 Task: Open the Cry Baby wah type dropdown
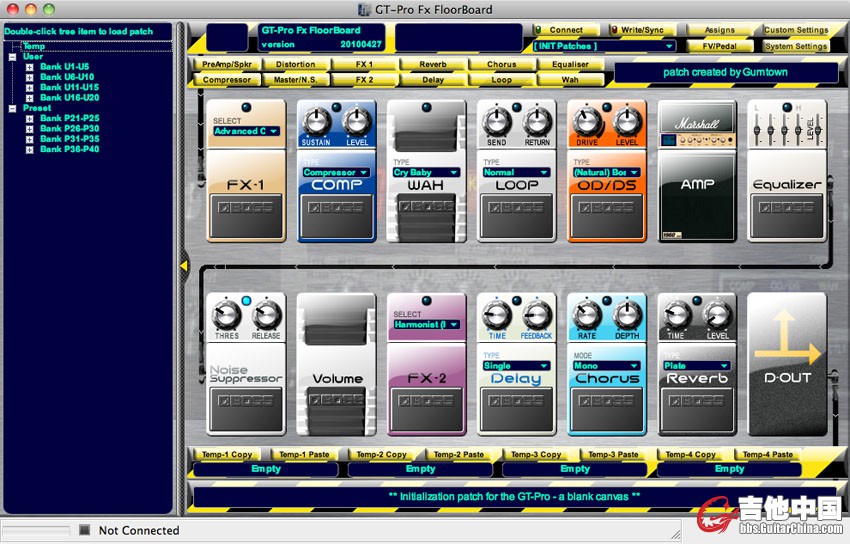tap(426, 172)
